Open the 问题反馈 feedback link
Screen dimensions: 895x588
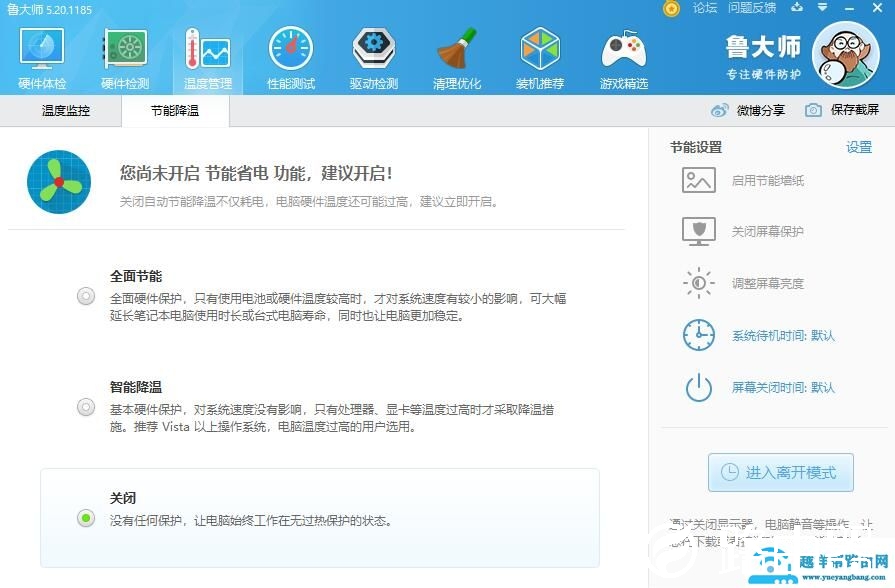(x=752, y=8)
